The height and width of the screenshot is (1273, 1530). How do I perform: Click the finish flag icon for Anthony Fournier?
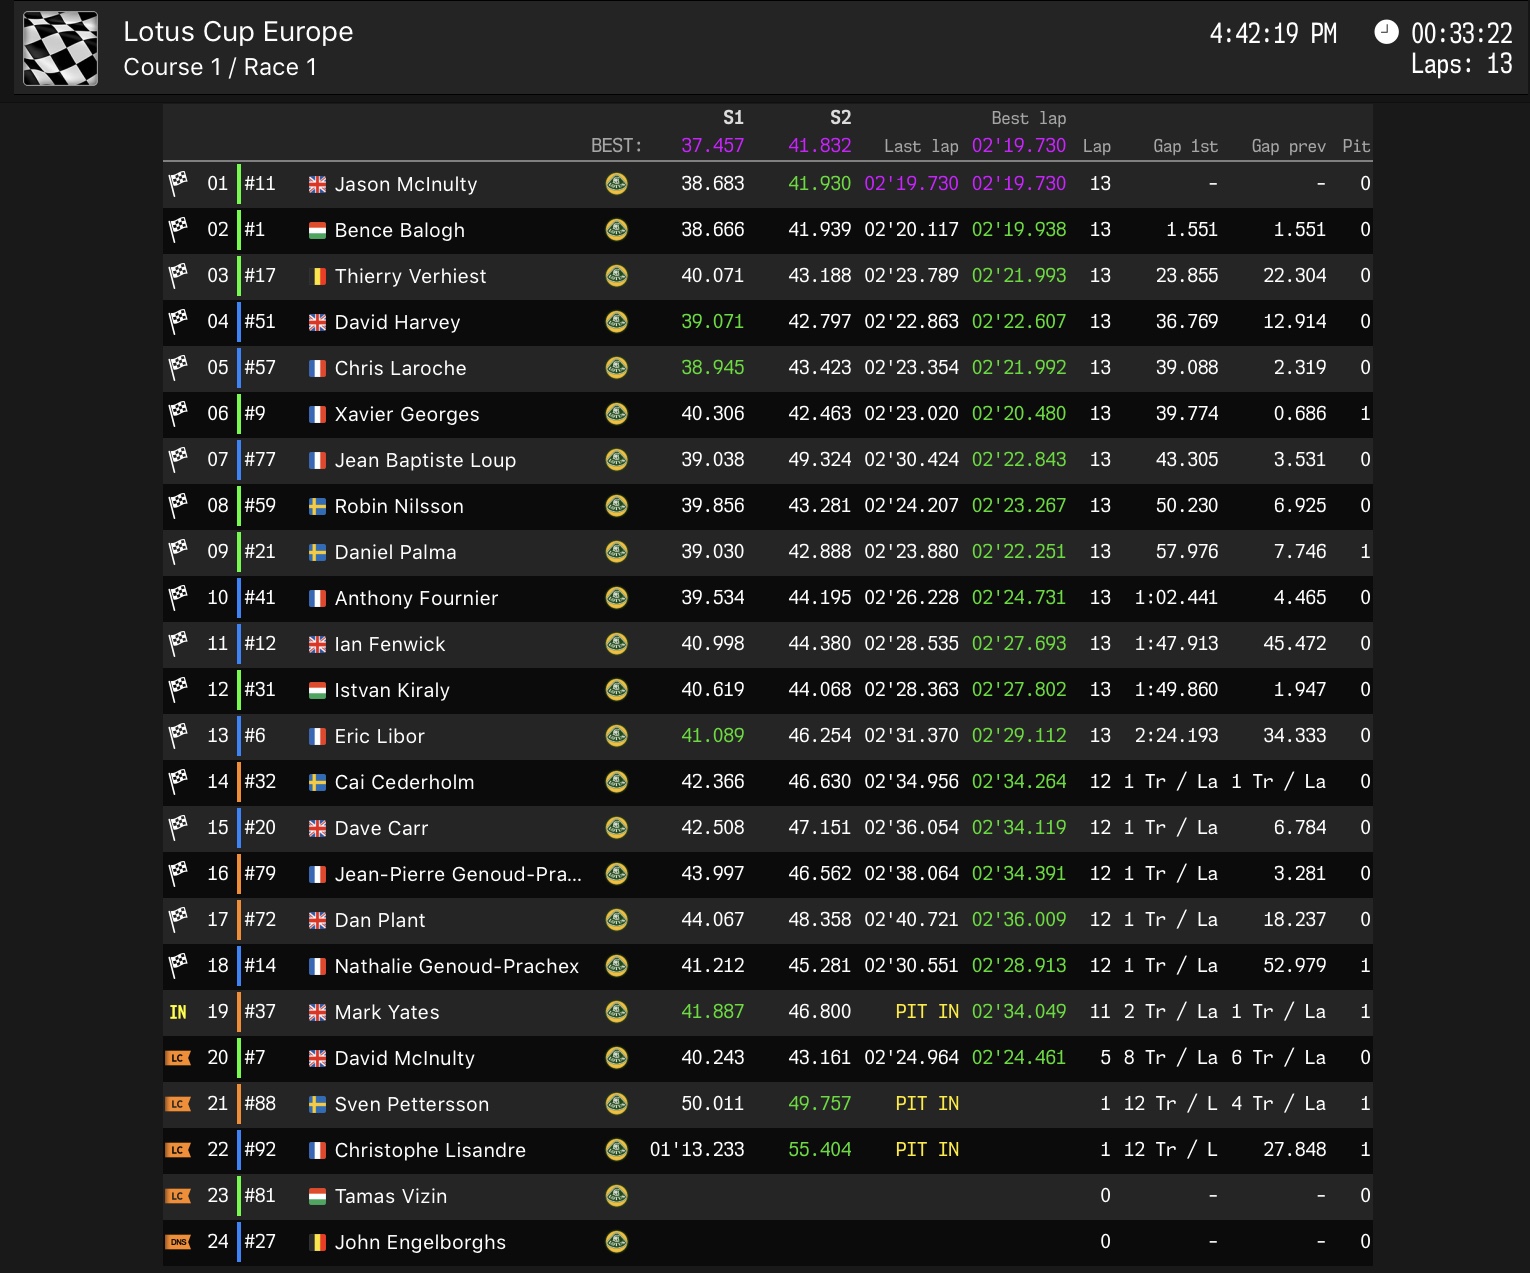[178, 597]
